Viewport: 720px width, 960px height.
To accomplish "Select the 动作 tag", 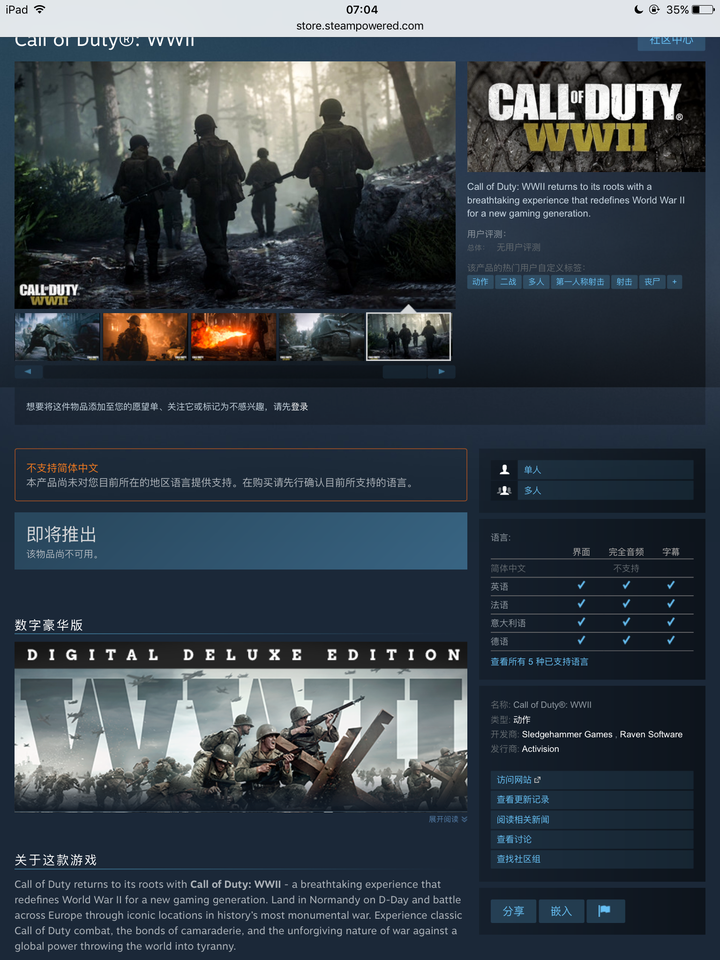I will pyautogui.click(x=481, y=282).
